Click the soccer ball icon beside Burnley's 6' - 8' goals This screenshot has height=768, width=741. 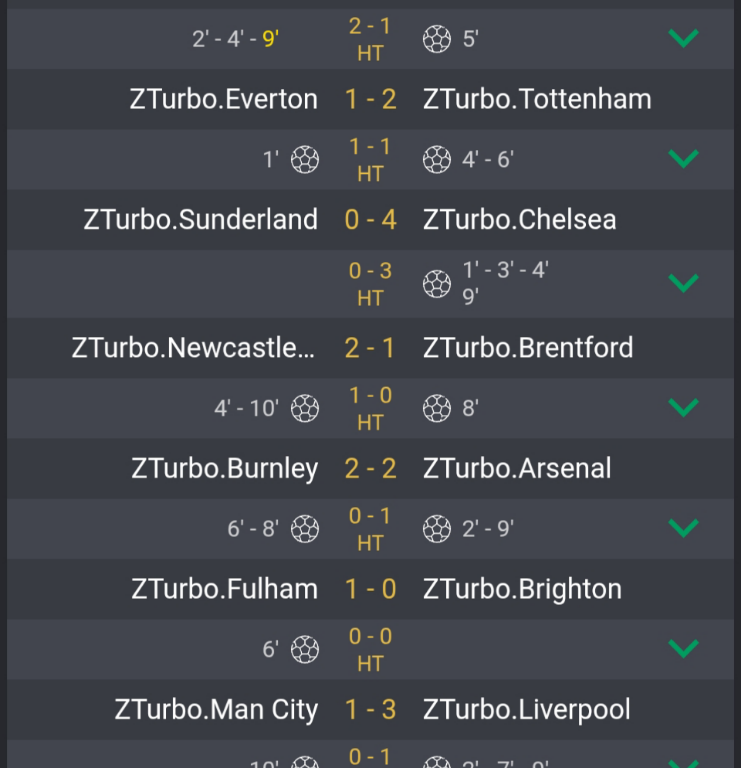305,528
